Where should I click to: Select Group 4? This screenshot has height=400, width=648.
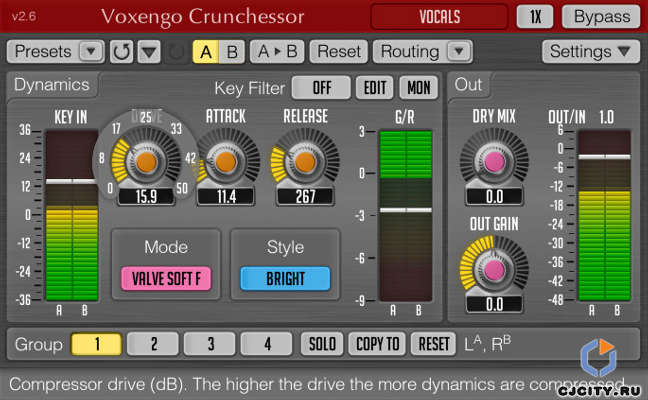pos(267,344)
